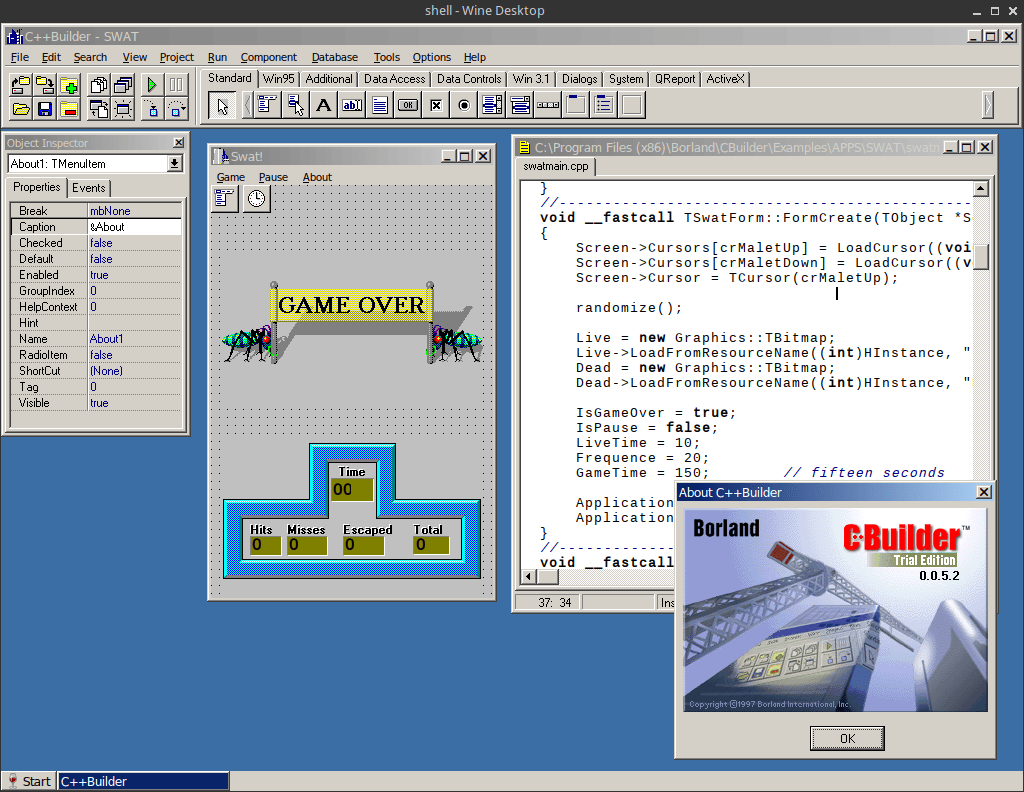Select the ComboBox component in the palette
Image resolution: width=1024 pixels, height=792 pixels.
pos(520,105)
